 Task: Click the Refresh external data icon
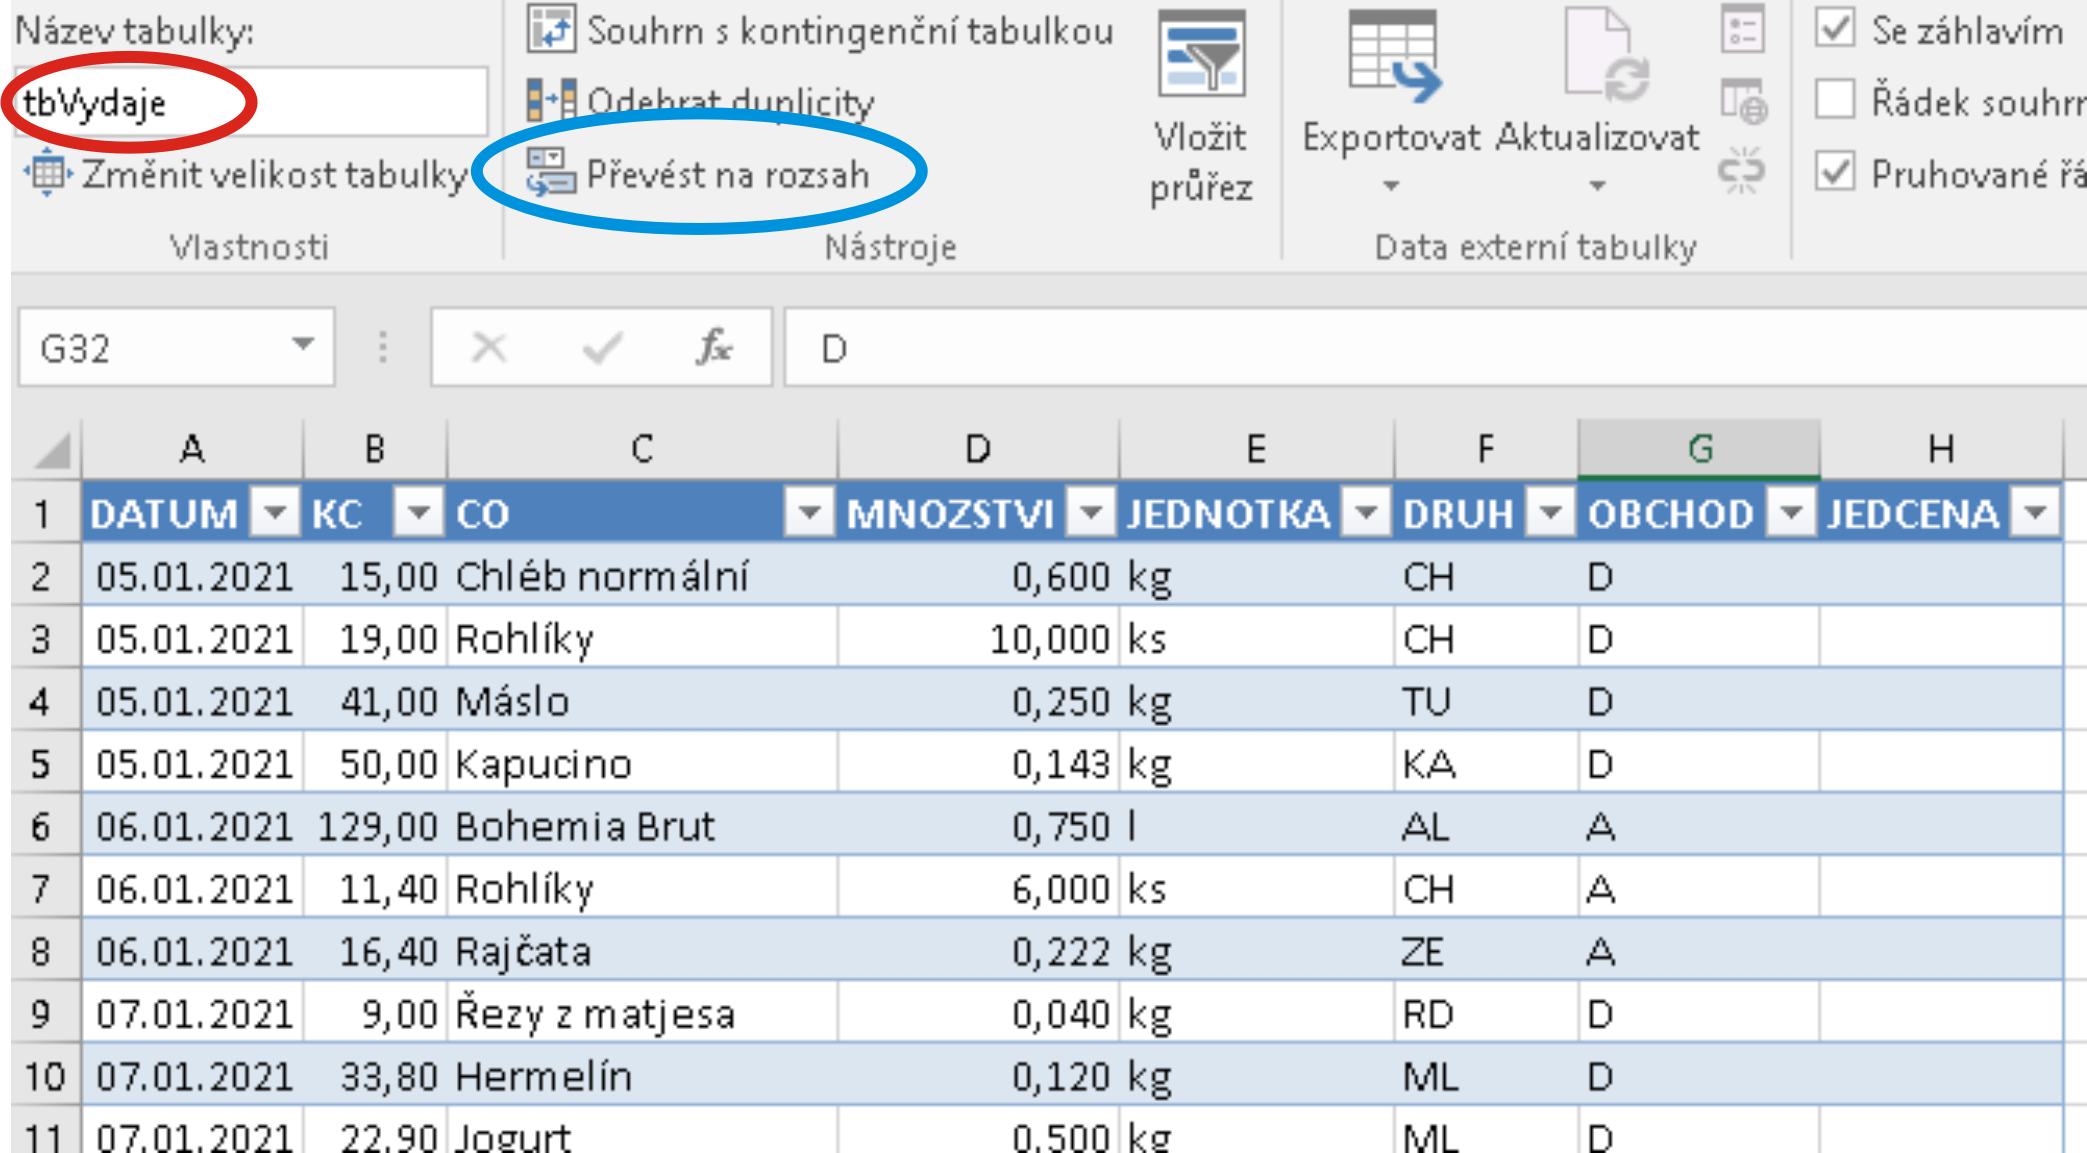1606,55
